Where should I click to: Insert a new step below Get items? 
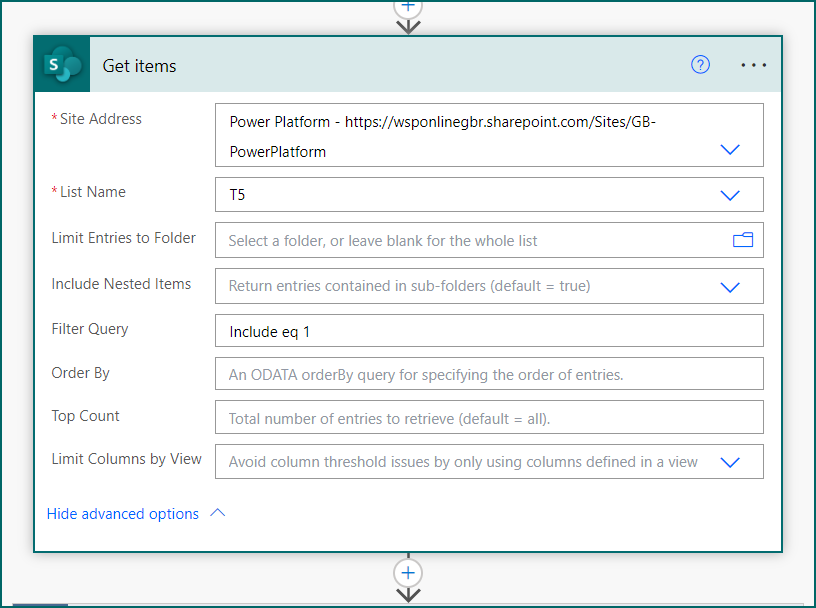408,573
